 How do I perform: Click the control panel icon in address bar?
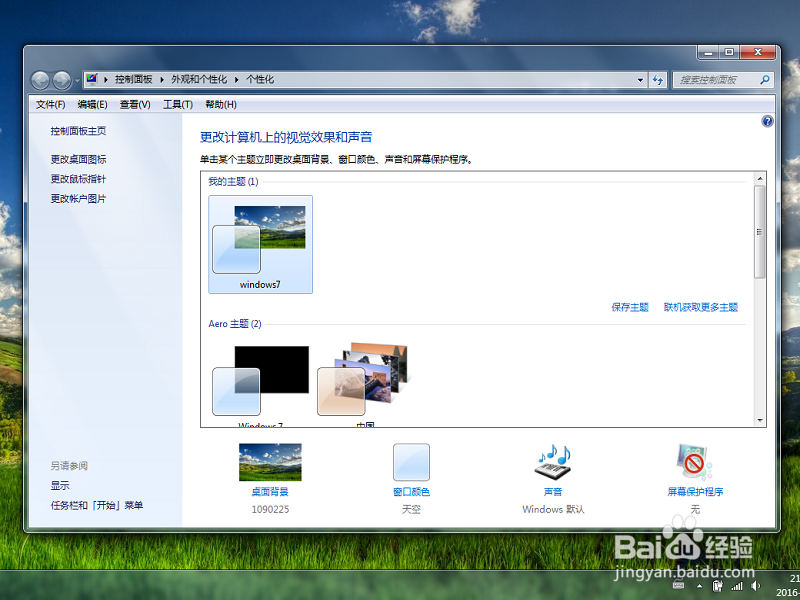pos(92,79)
